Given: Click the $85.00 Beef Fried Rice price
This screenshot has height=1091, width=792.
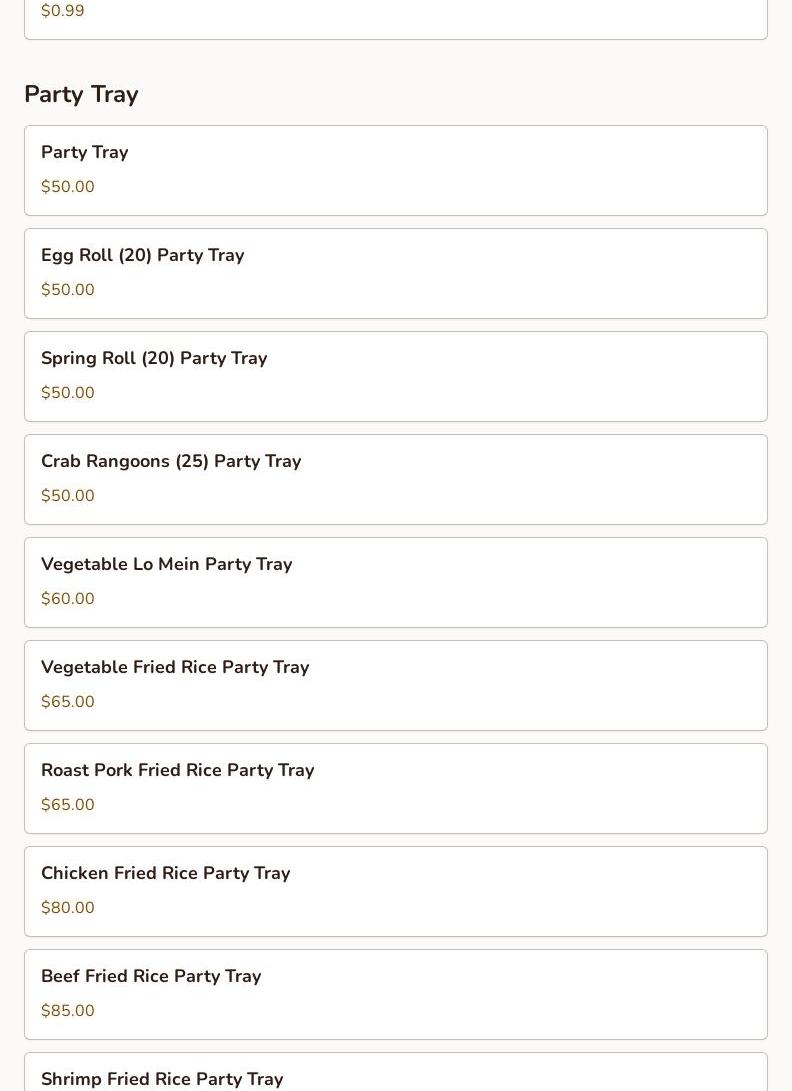Looking at the screenshot, I should point(68,1011).
